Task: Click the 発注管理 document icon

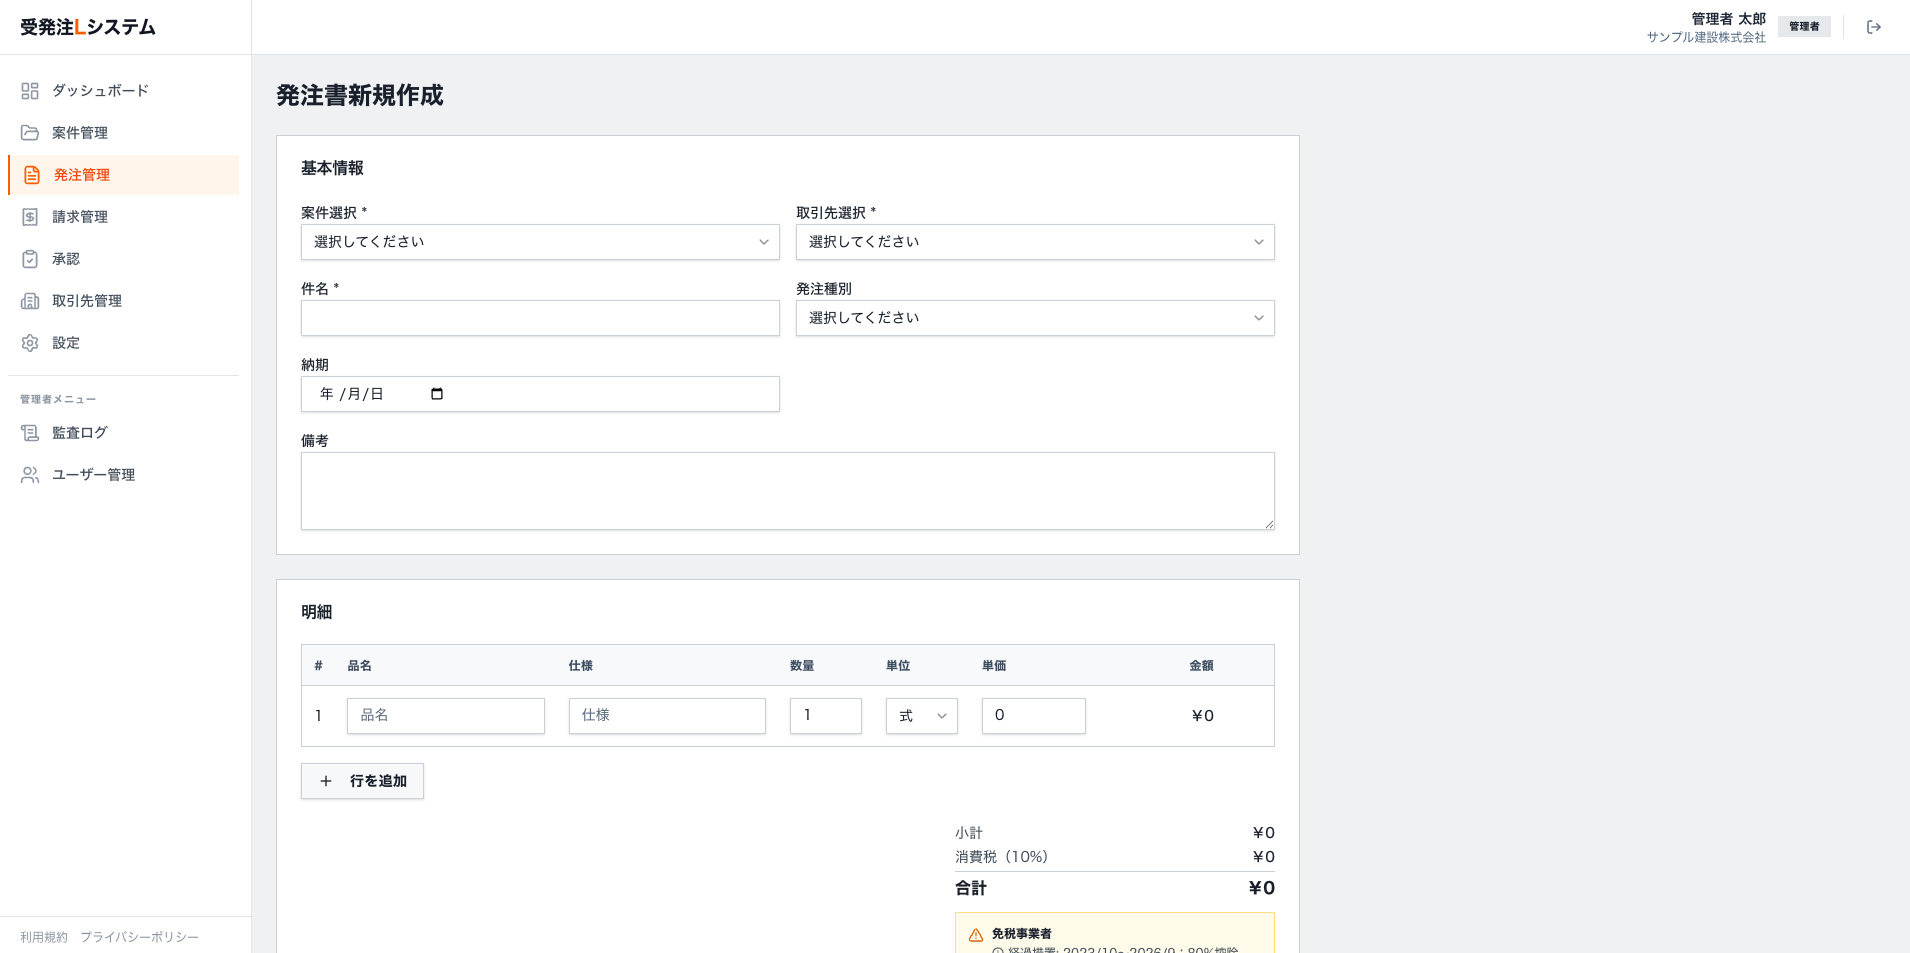Action: [x=32, y=175]
